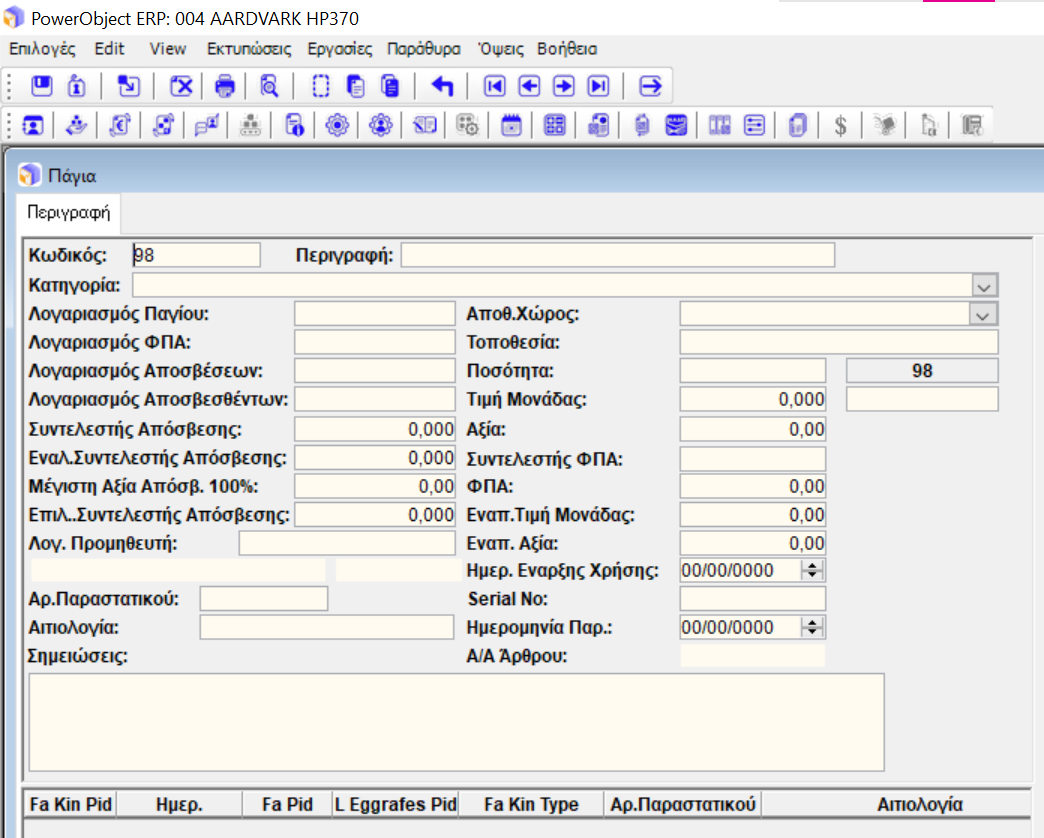Image resolution: width=1044 pixels, height=838 pixels.
Task: Click the Ημερομηνία Παρ. date spinner
Action: coord(813,627)
